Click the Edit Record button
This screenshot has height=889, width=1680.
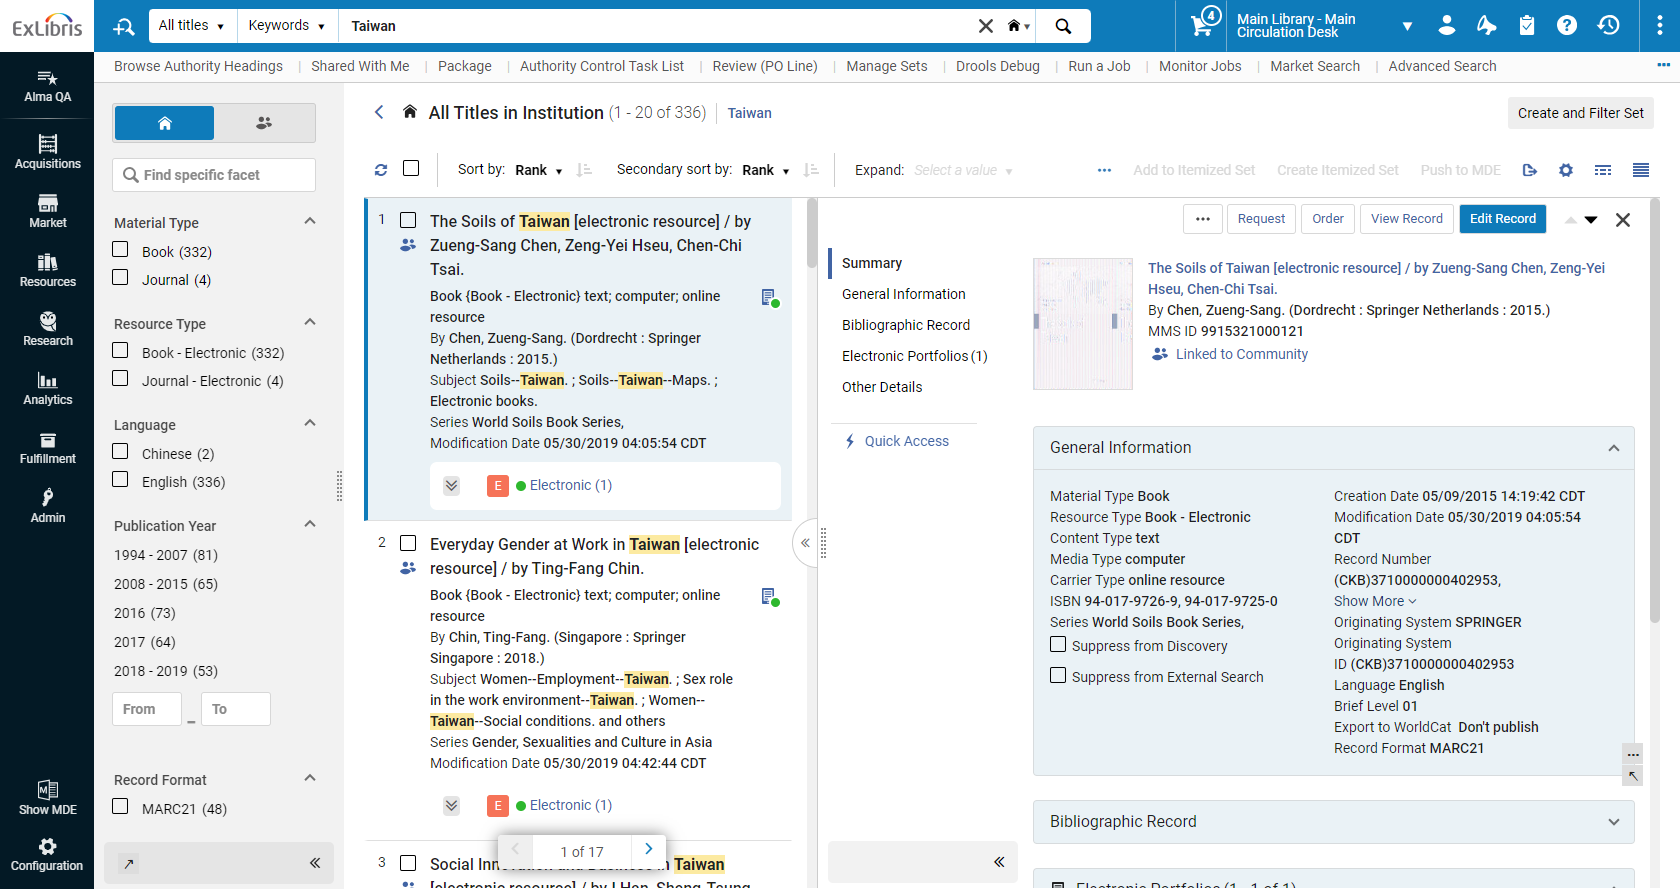[x=1502, y=219]
